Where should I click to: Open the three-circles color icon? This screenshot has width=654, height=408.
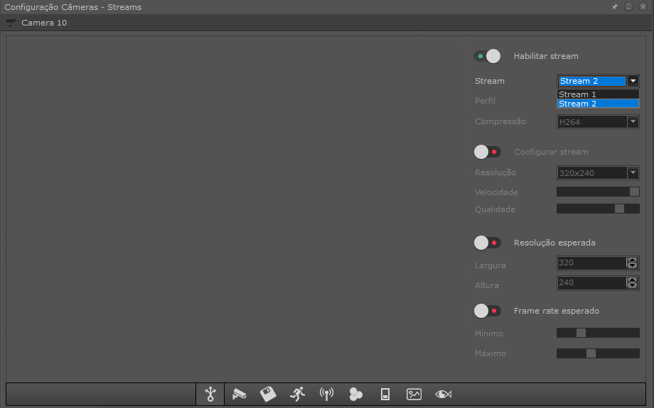[355, 394]
